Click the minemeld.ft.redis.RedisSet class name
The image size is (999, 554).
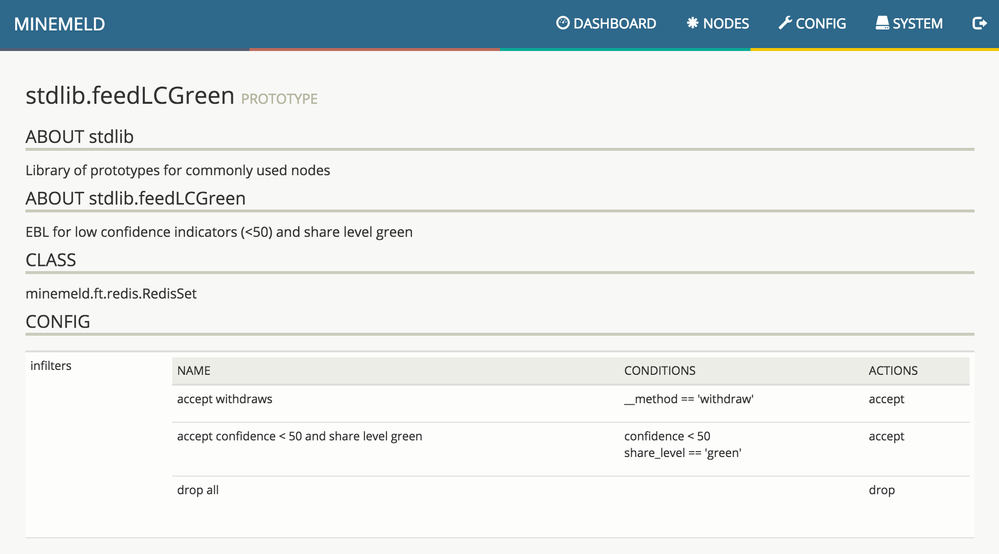pyautogui.click(x=111, y=294)
